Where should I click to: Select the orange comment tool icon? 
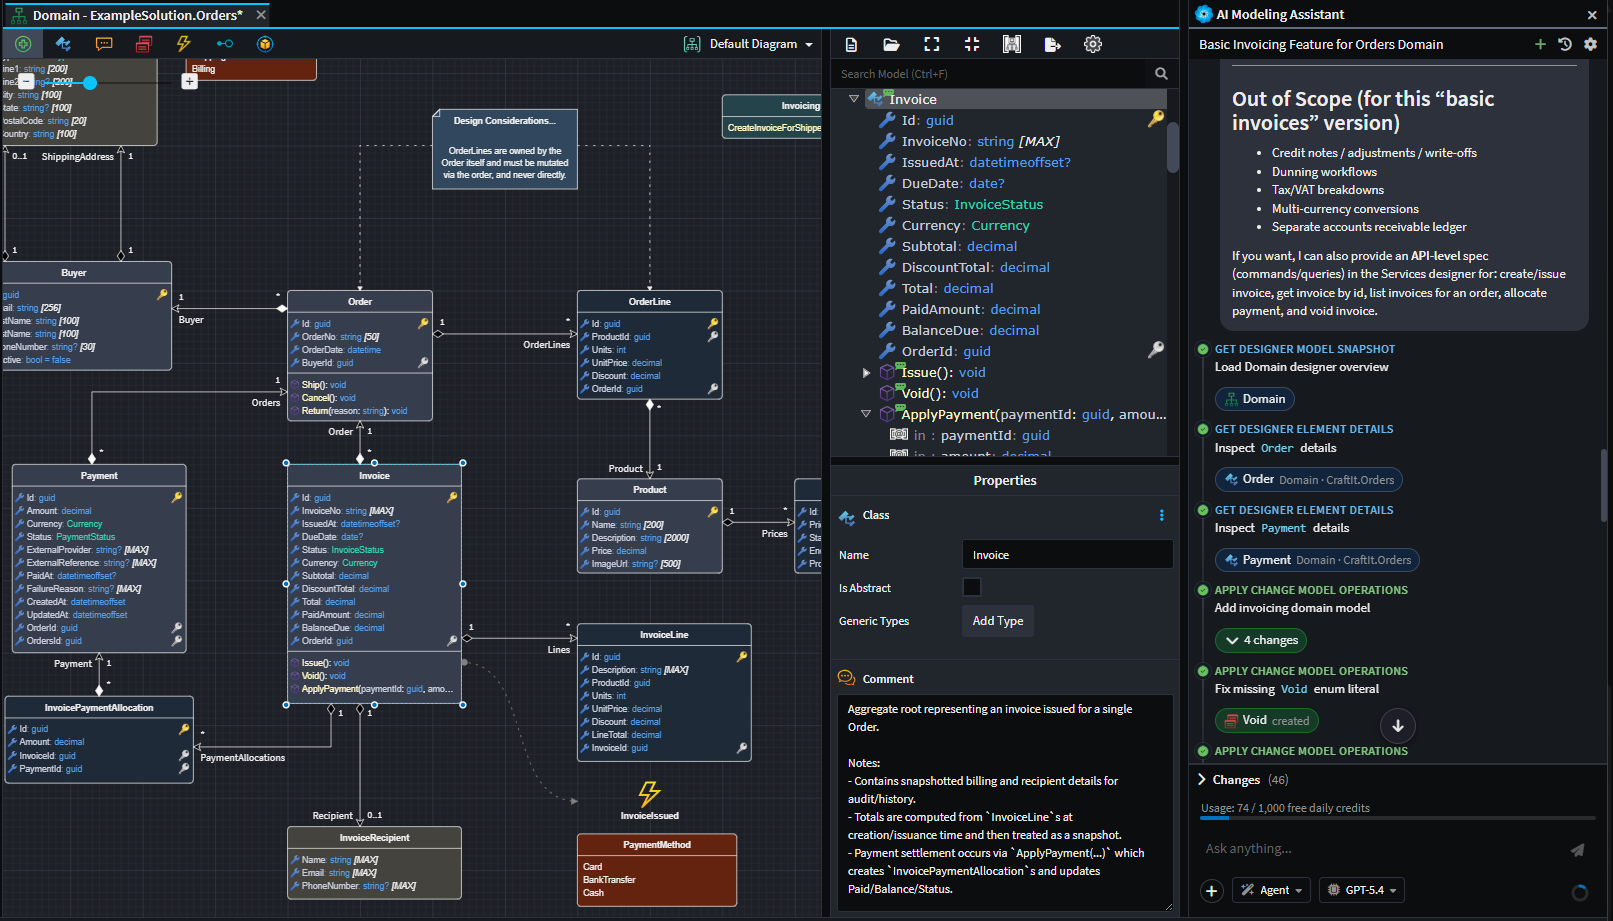point(104,44)
